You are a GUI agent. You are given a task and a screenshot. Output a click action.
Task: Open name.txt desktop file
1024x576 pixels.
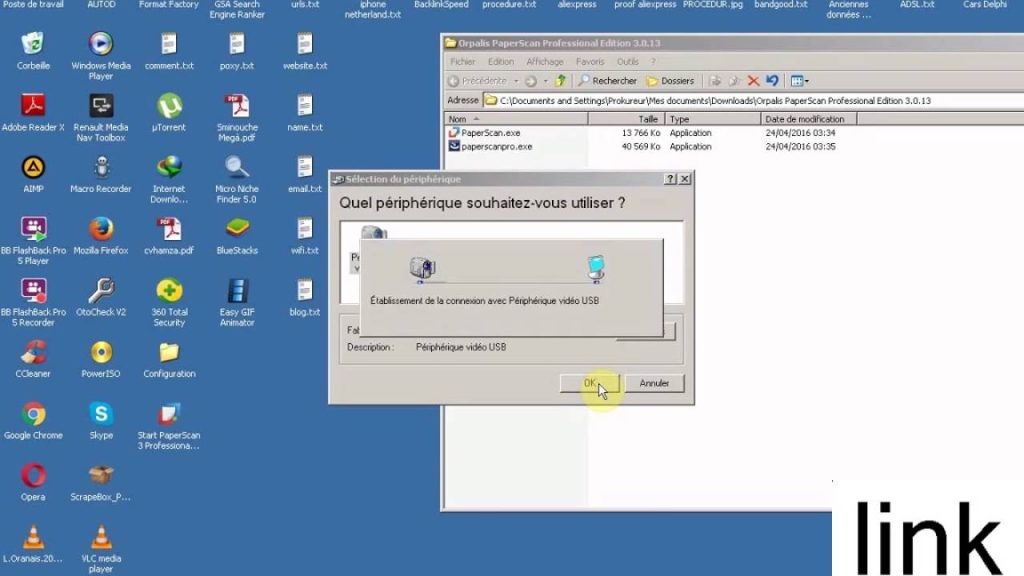tap(304, 106)
